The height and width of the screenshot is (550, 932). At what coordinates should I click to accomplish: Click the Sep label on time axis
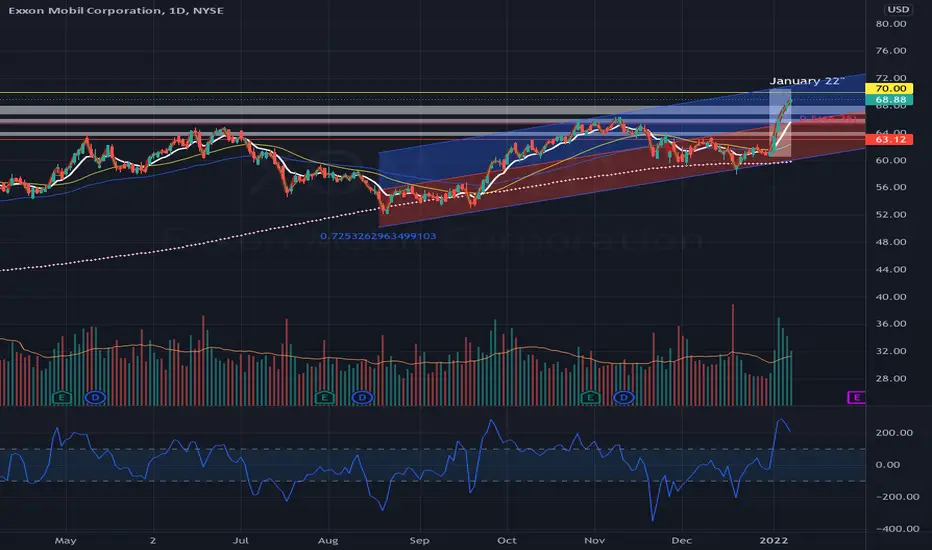click(x=419, y=540)
